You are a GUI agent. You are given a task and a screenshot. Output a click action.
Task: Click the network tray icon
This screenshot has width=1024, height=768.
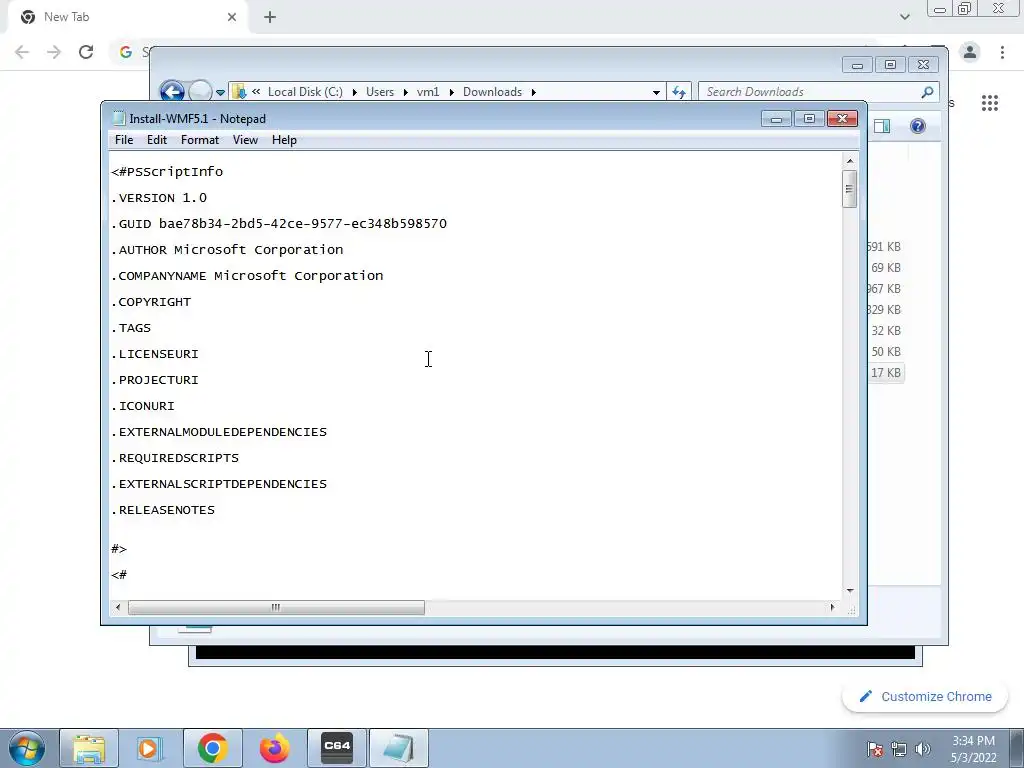[899, 749]
